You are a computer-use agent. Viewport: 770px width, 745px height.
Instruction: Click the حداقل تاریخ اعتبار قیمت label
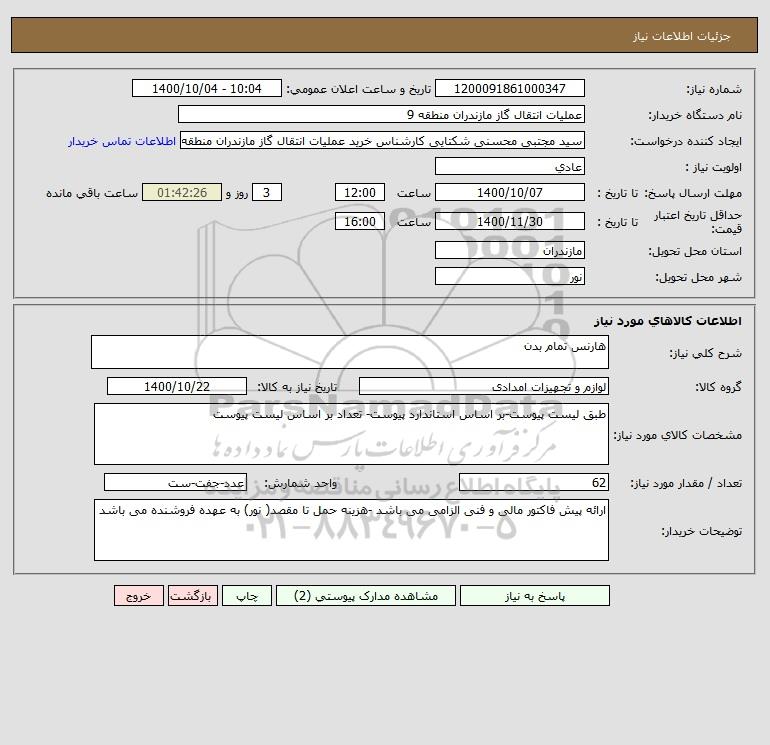[x=698, y=222]
